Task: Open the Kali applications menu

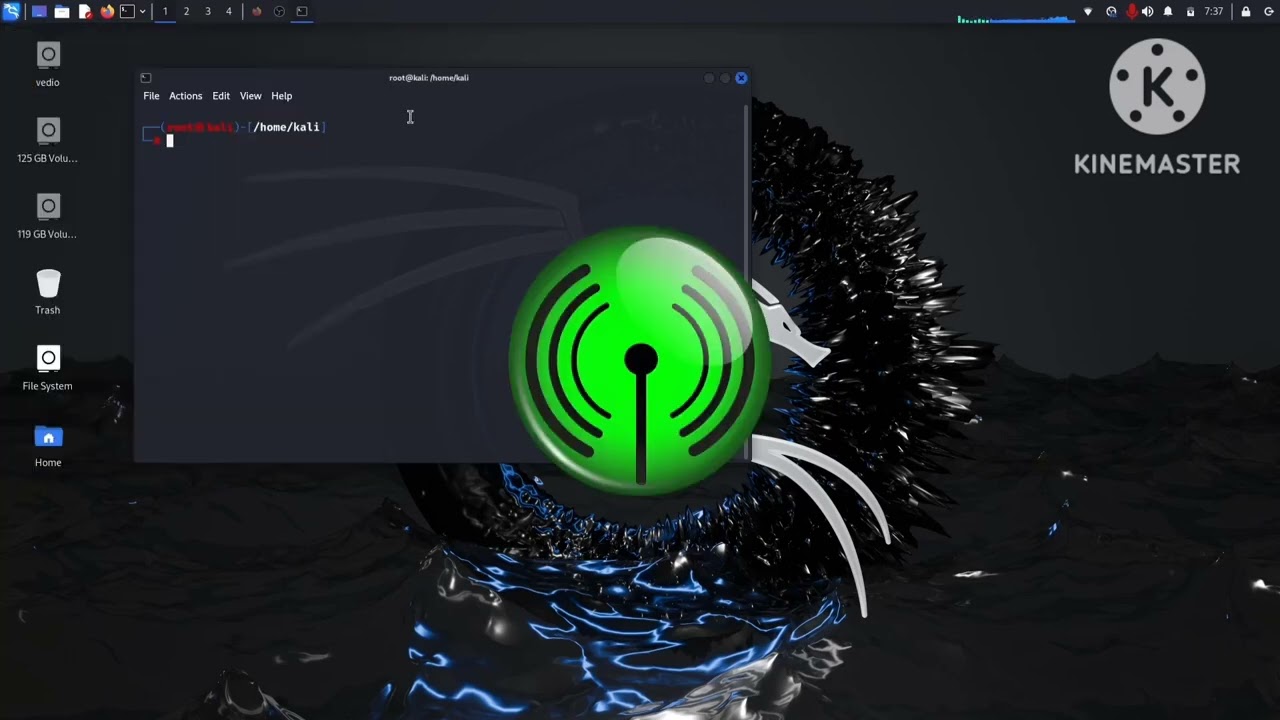Action: pos(11,12)
